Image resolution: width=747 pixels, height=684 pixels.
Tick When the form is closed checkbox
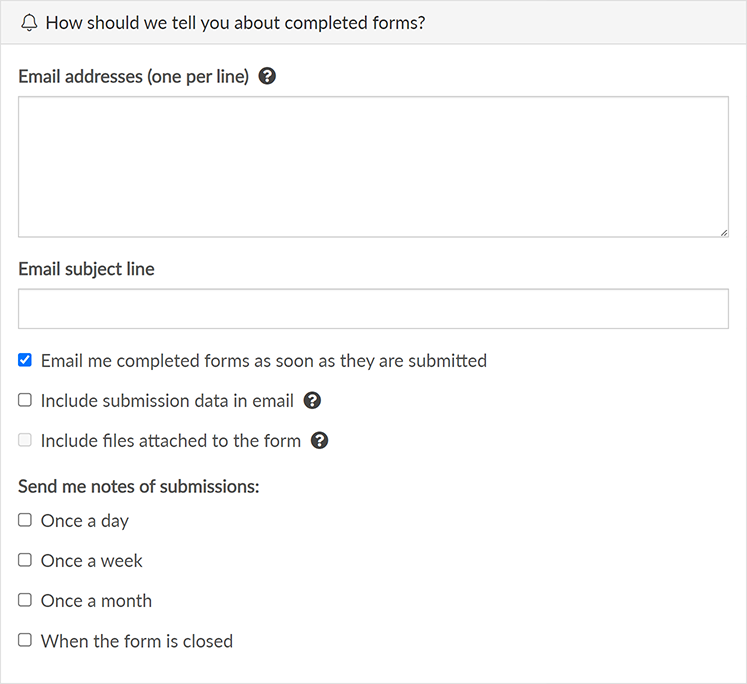click(25, 640)
